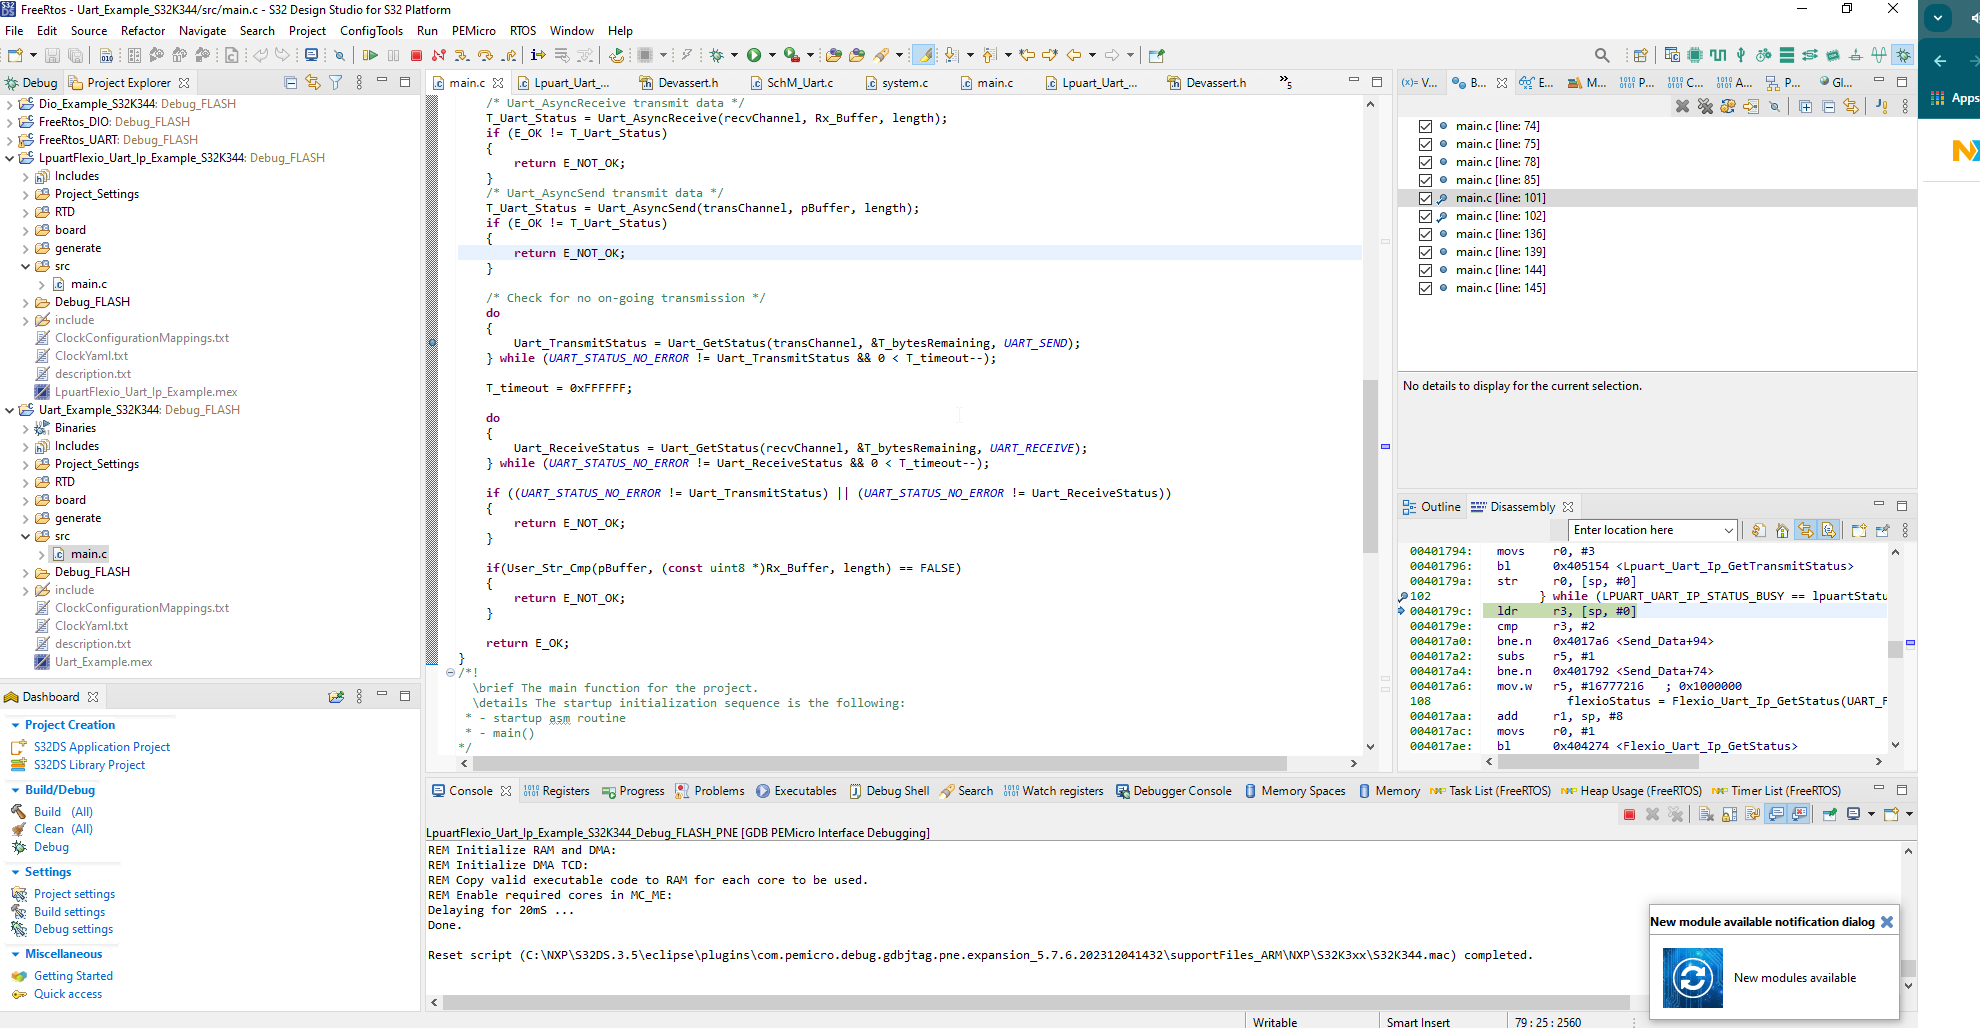This screenshot has width=1980, height=1028.
Task: Click the Step Return toolbar icon
Action: [509, 55]
